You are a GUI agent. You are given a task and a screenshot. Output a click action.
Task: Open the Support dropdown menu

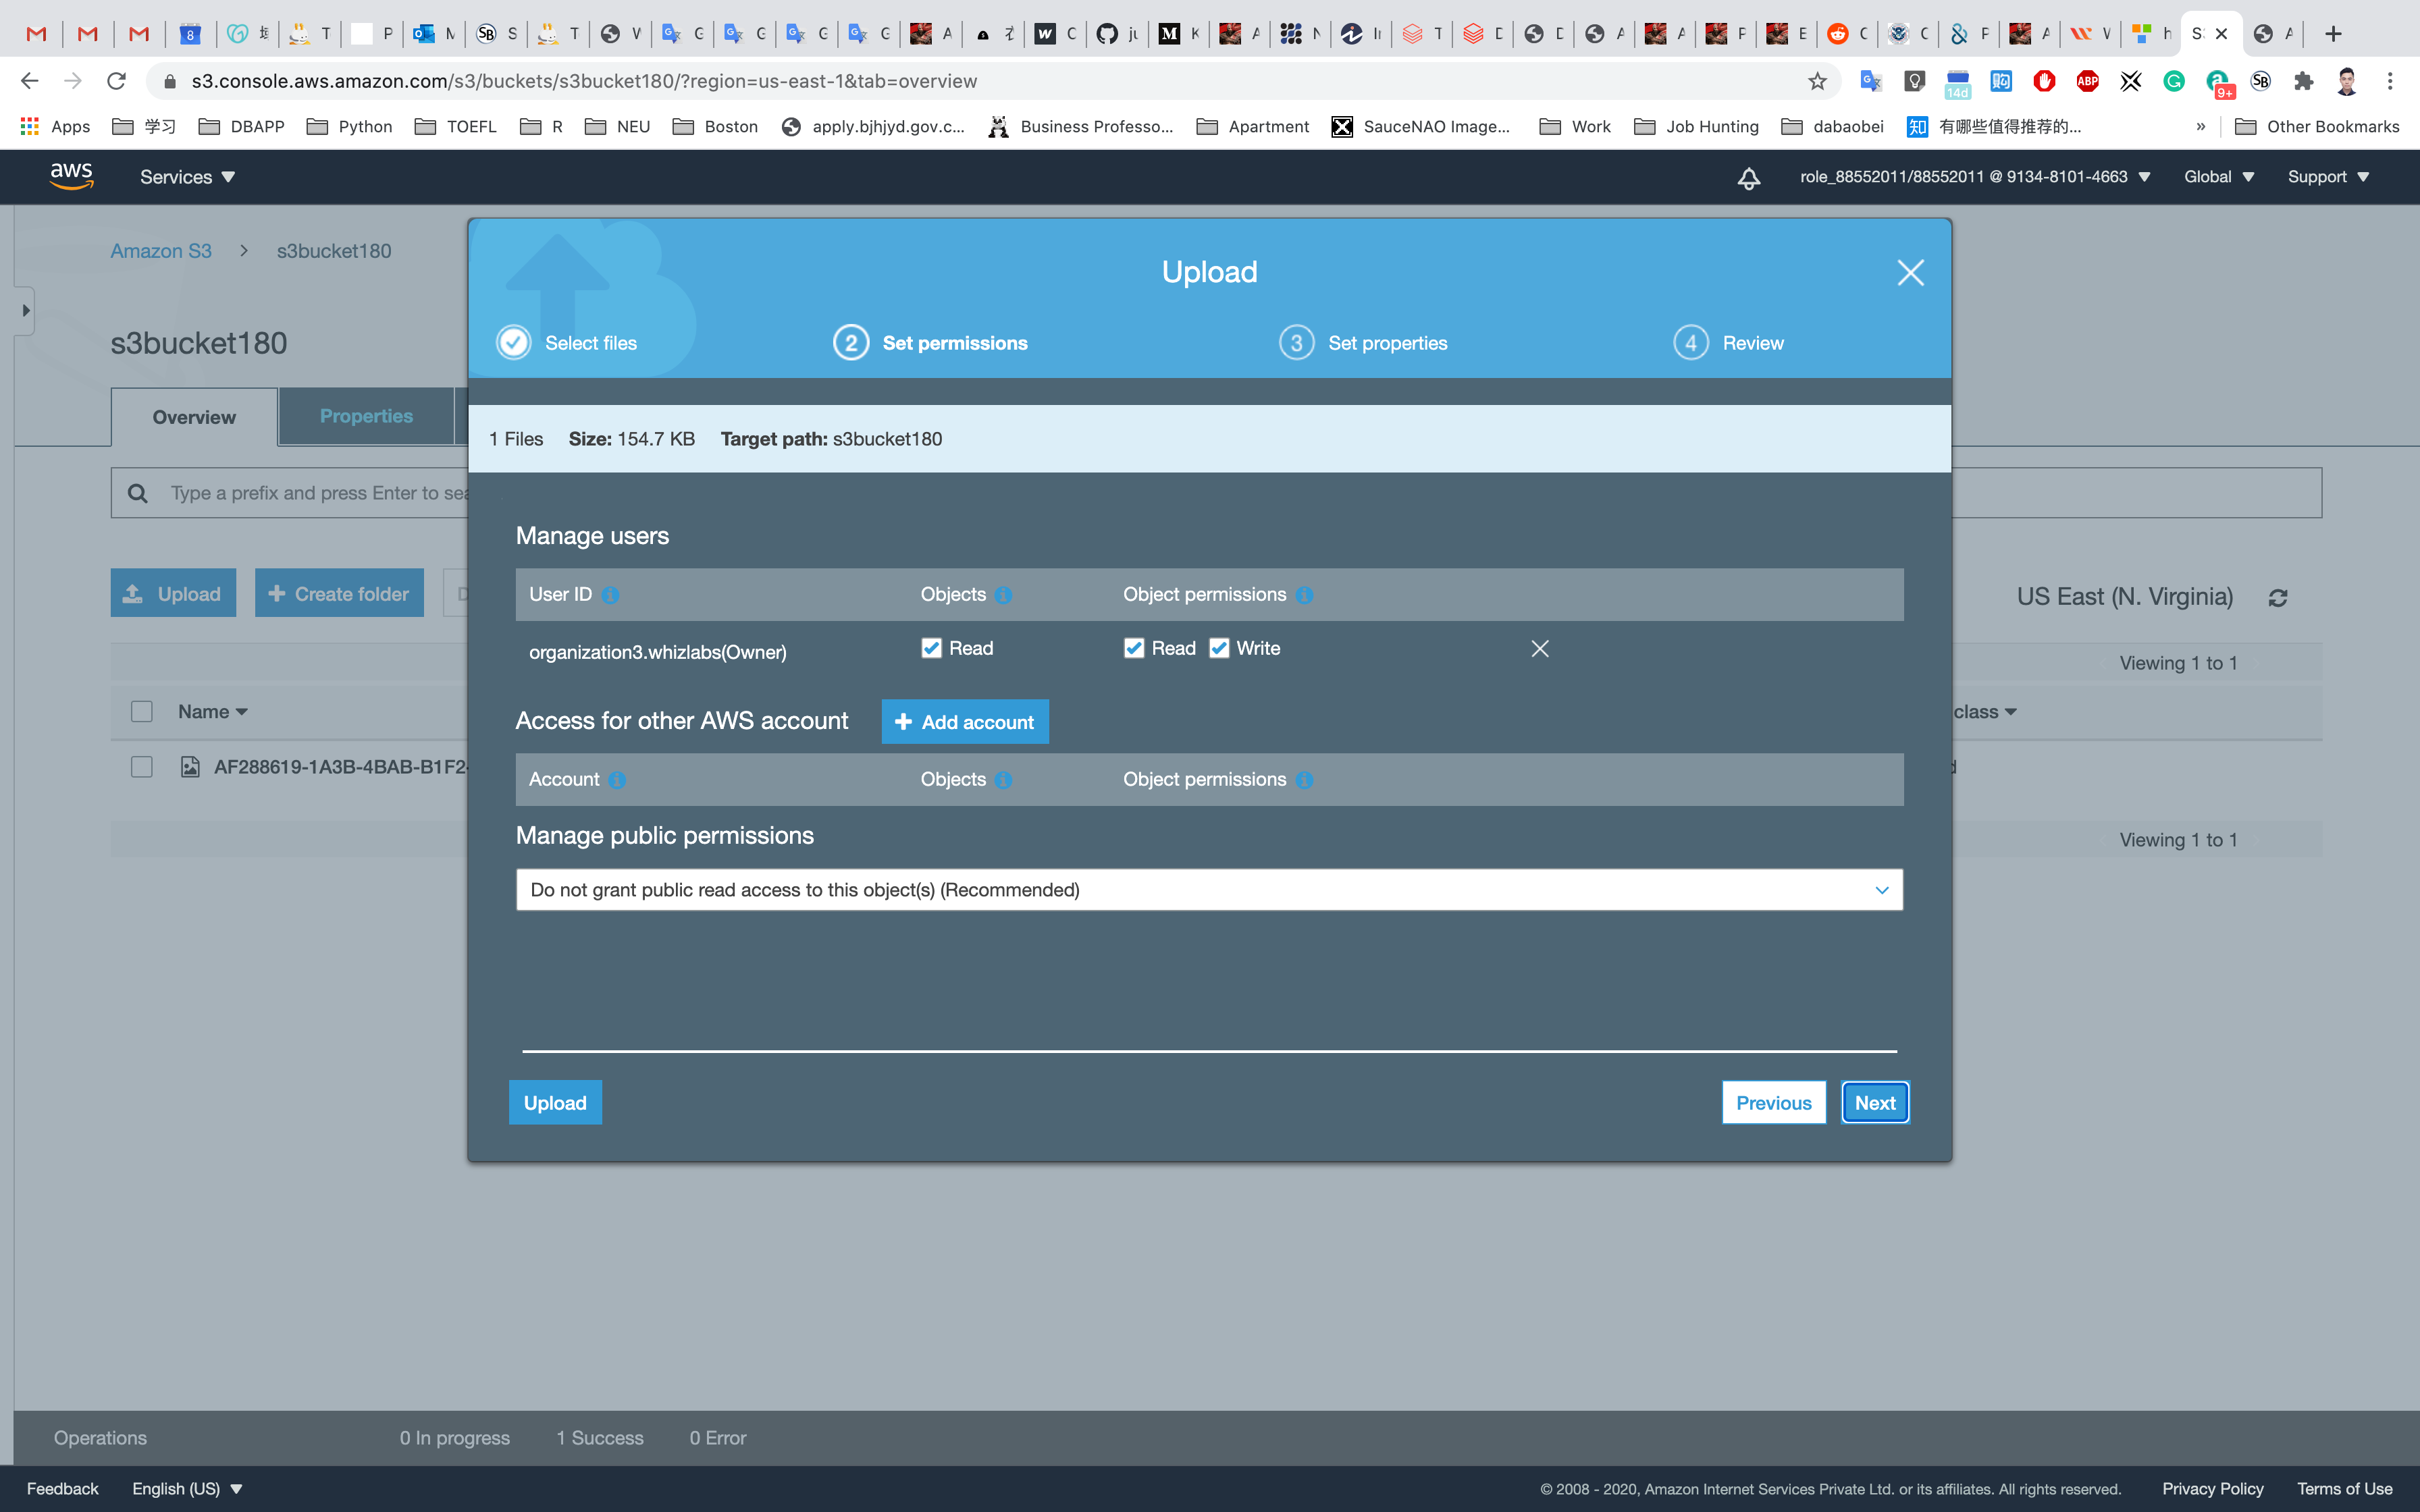2327,177
